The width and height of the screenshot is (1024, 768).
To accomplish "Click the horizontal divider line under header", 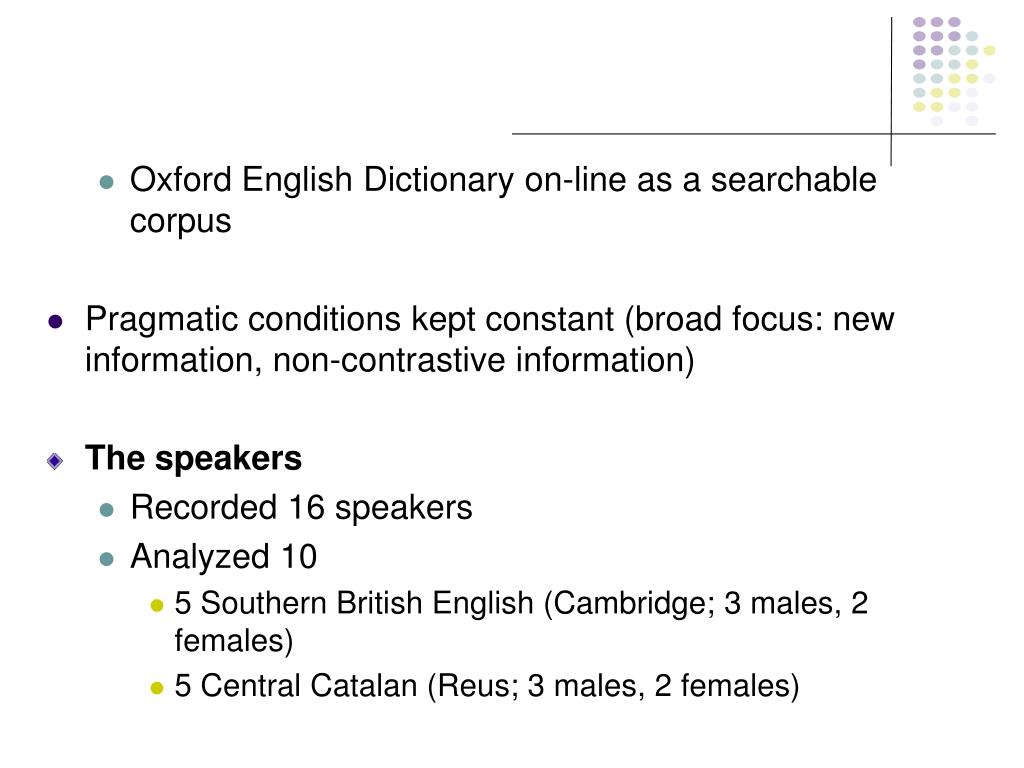I will 754,134.
